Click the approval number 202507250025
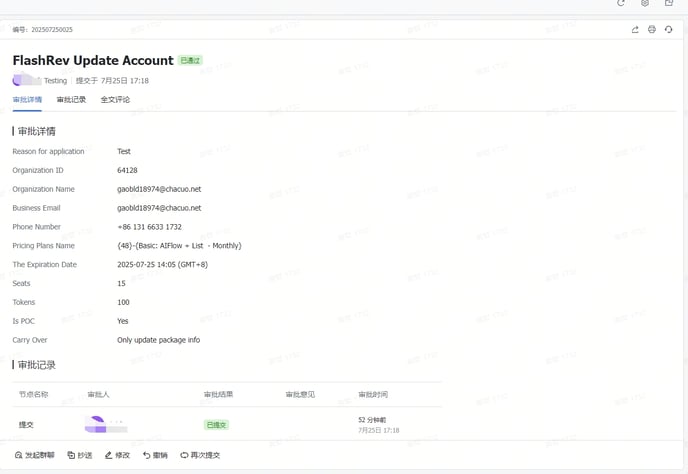 (x=52, y=29)
